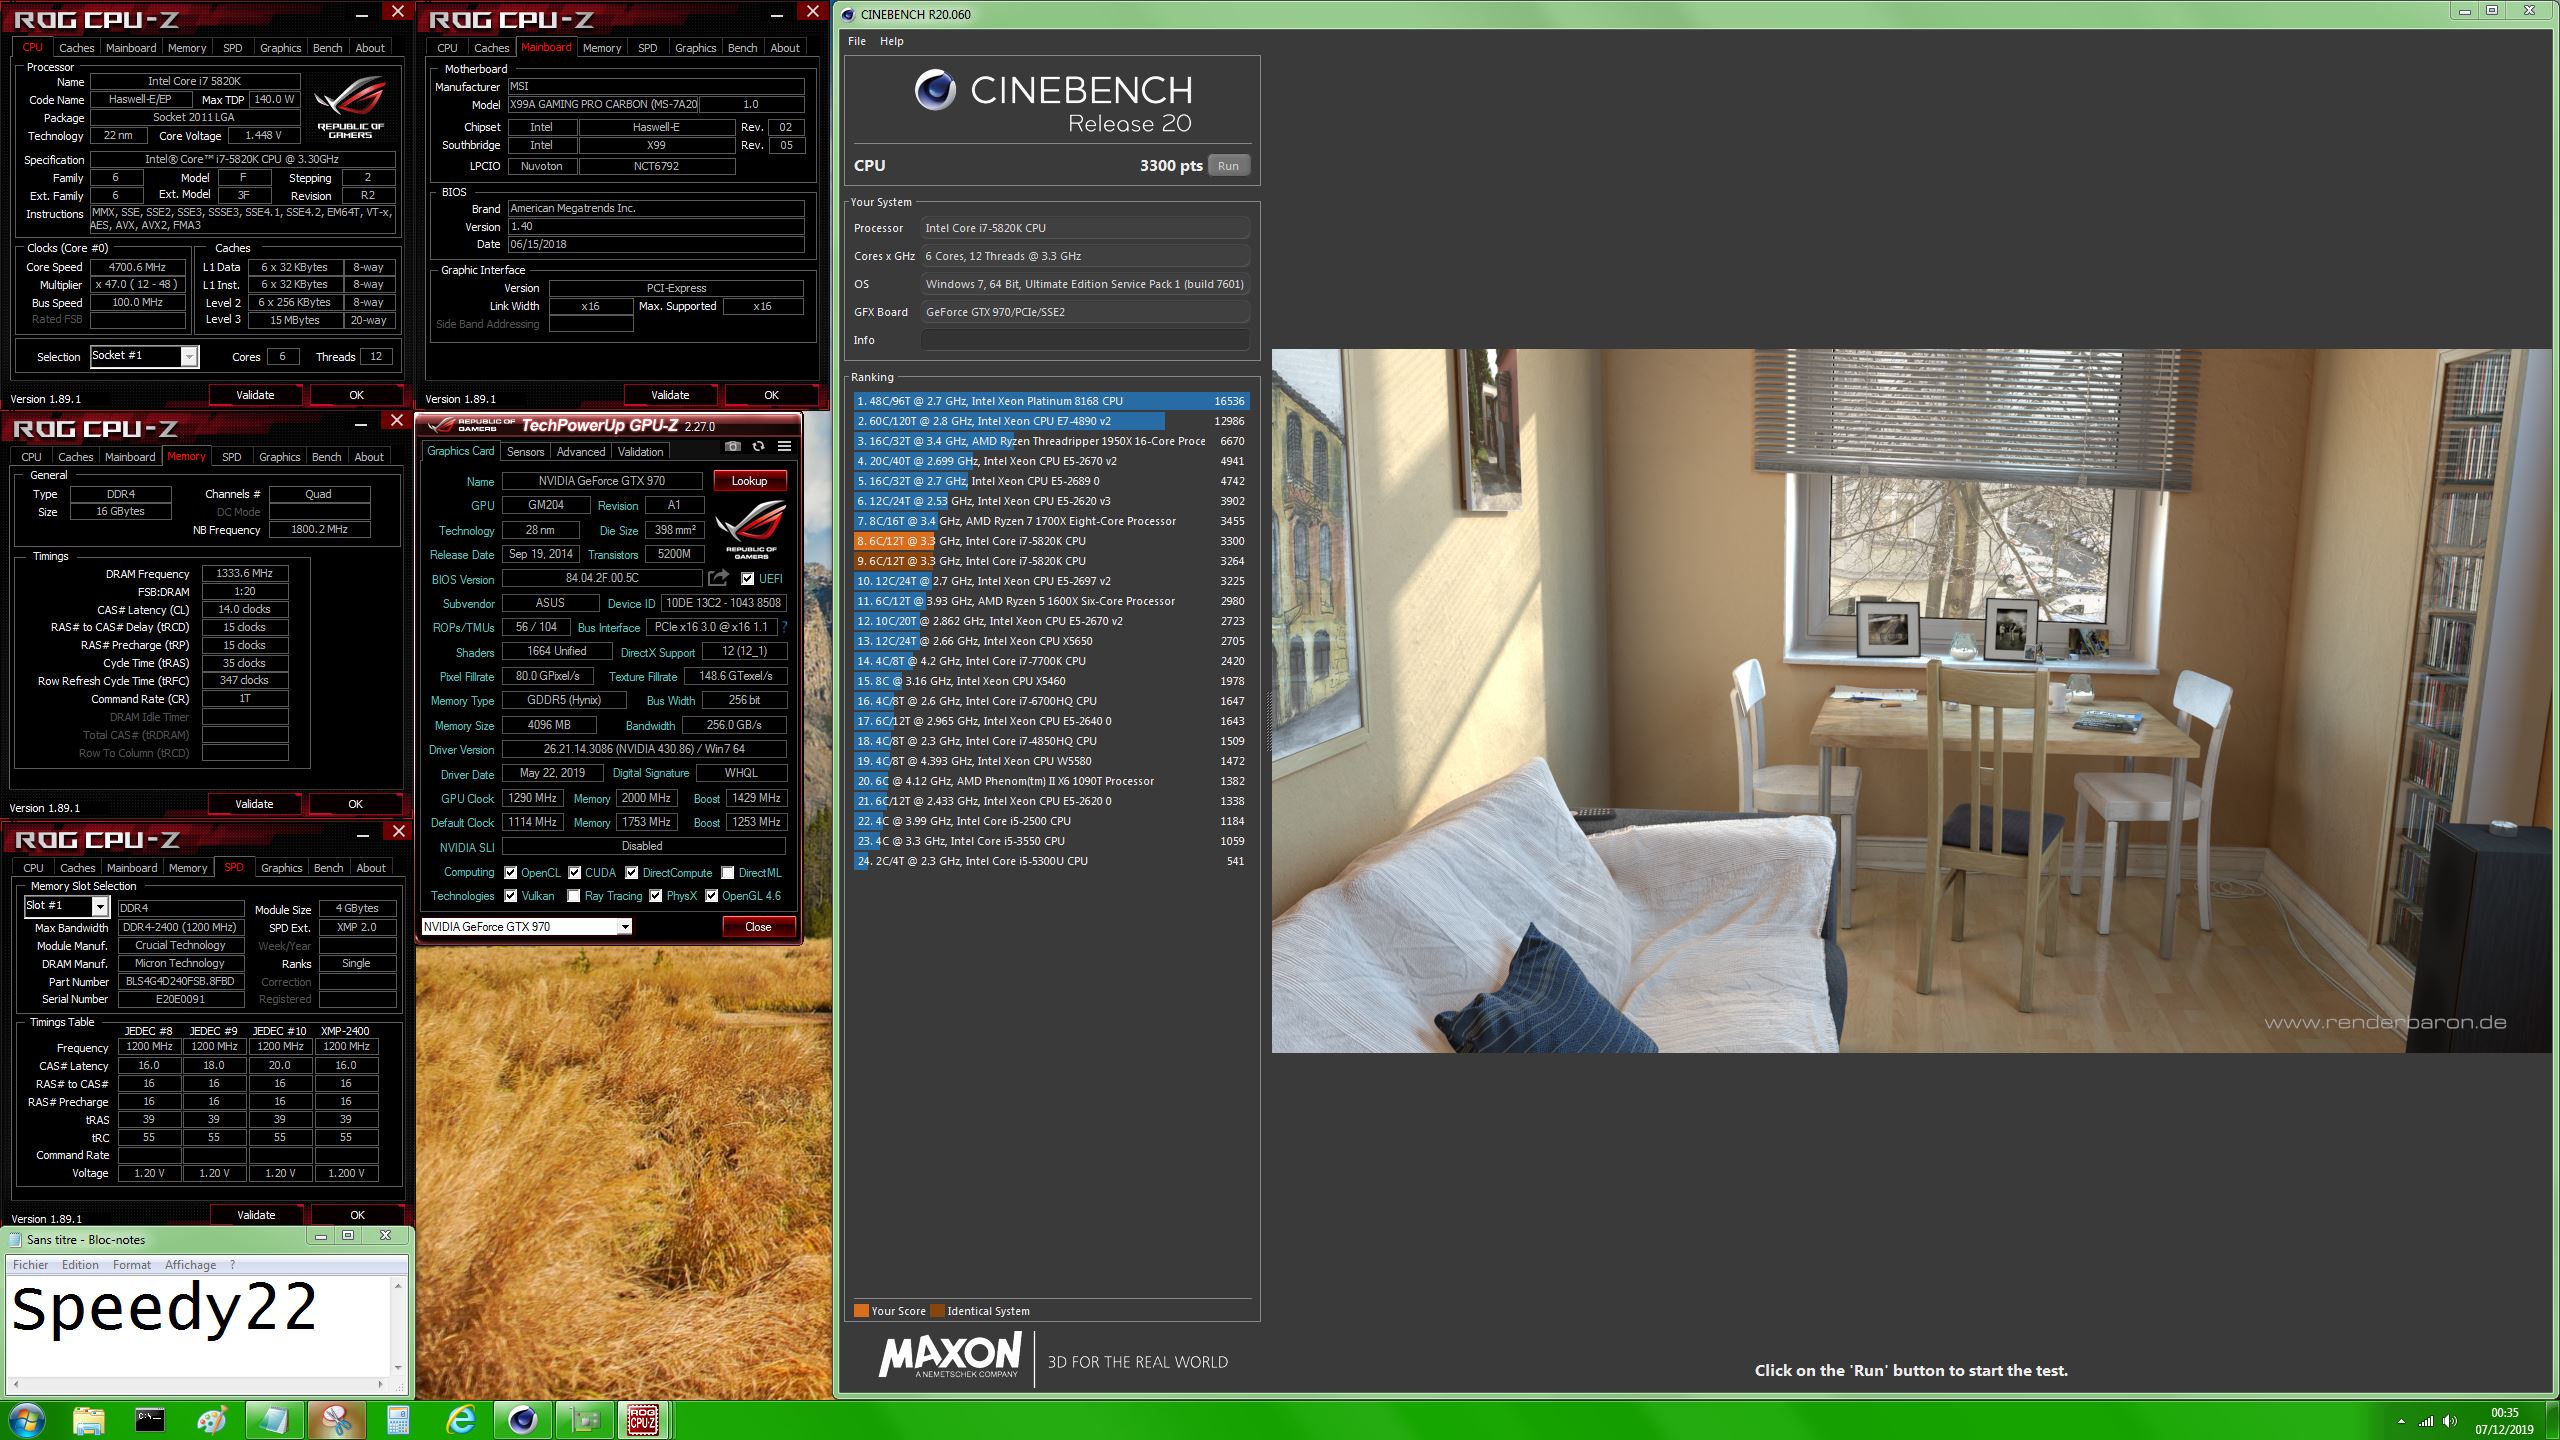Toggle the UEFI checkbox in GPU-Z

click(x=747, y=578)
